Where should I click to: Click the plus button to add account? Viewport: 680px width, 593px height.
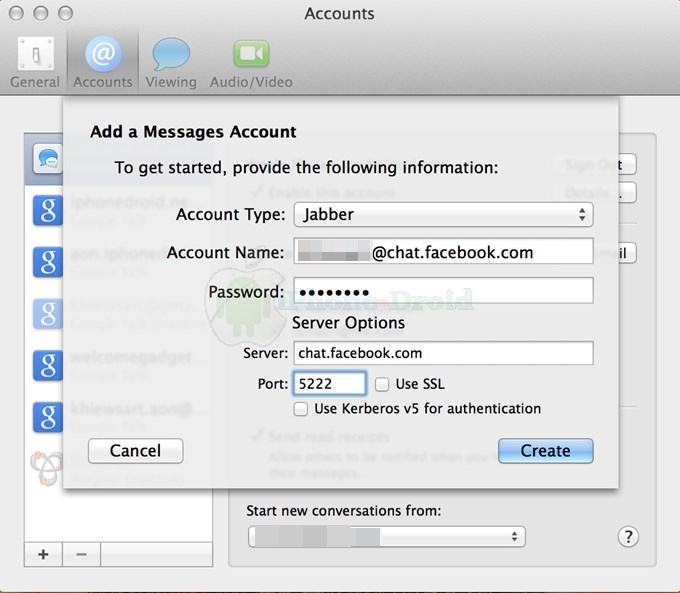pyautogui.click(x=43, y=554)
